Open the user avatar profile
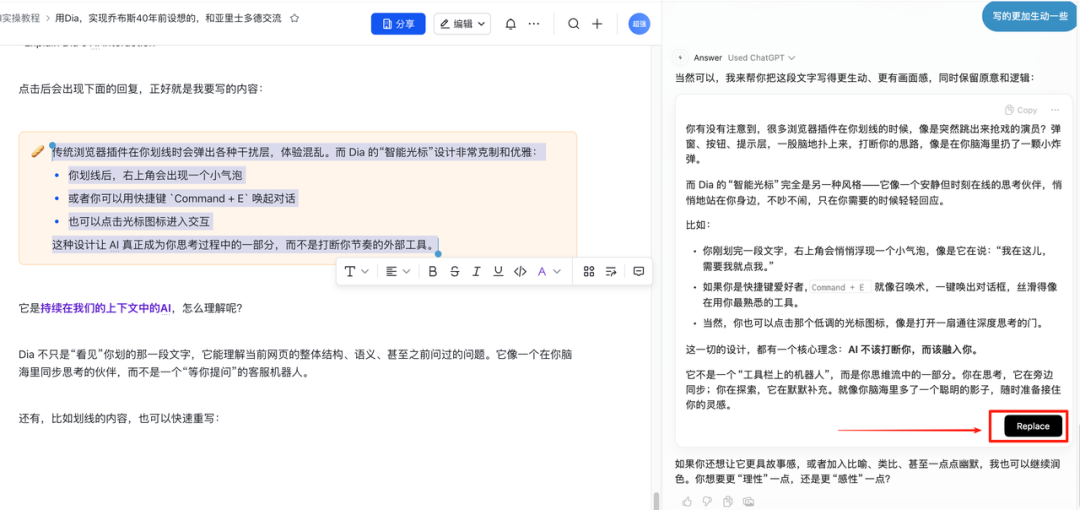Image resolution: width=1080 pixels, height=510 pixels. pyautogui.click(x=639, y=24)
